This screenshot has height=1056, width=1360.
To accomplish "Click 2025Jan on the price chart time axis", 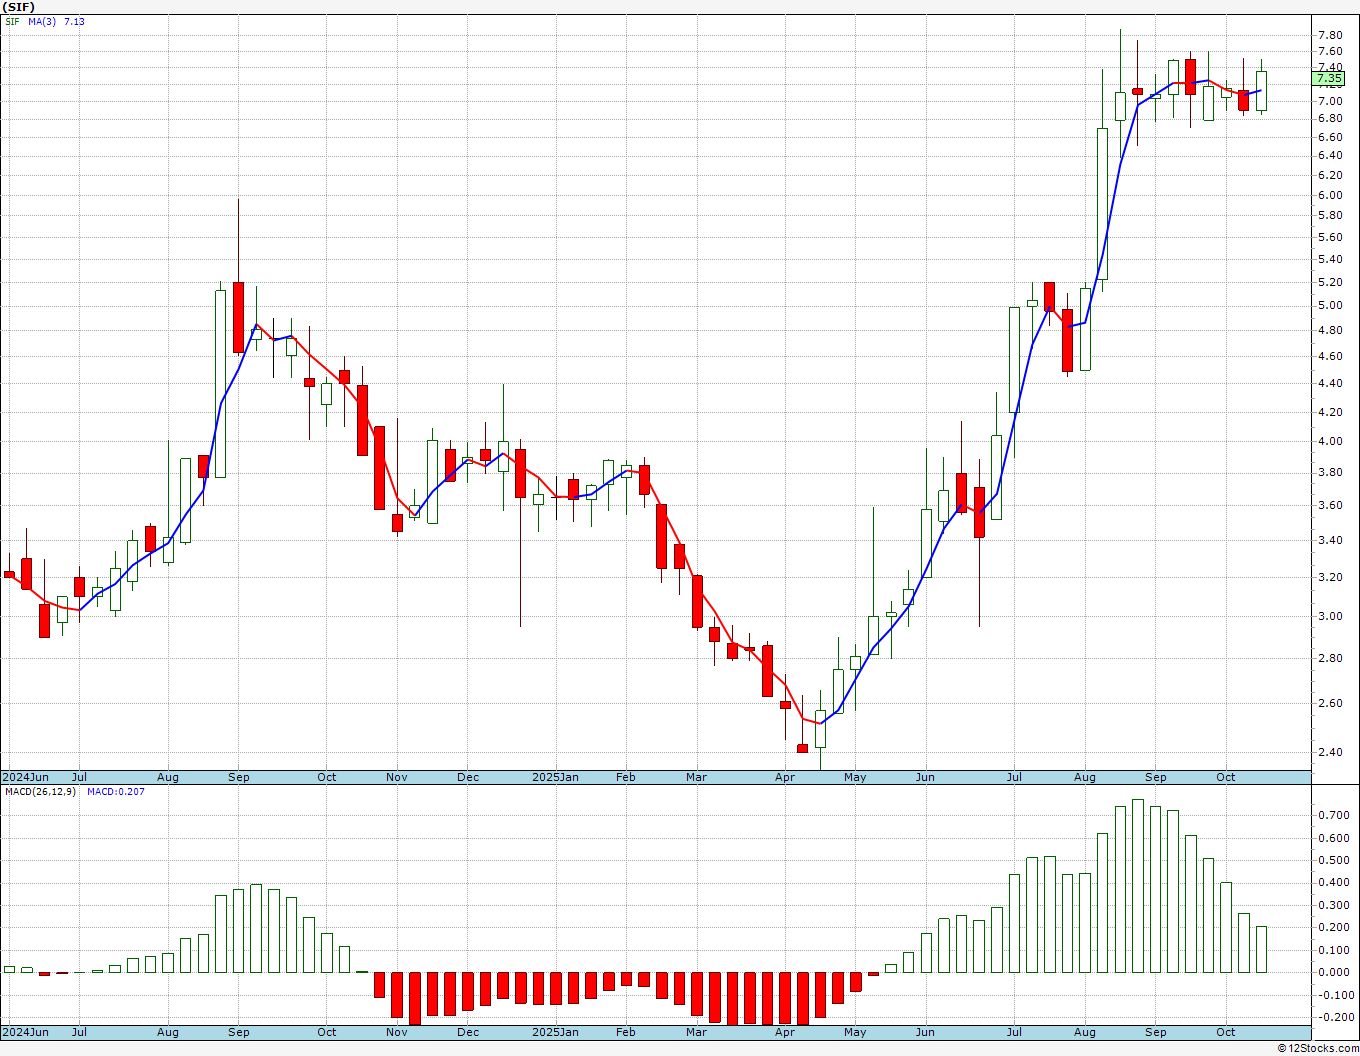I will (555, 777).
